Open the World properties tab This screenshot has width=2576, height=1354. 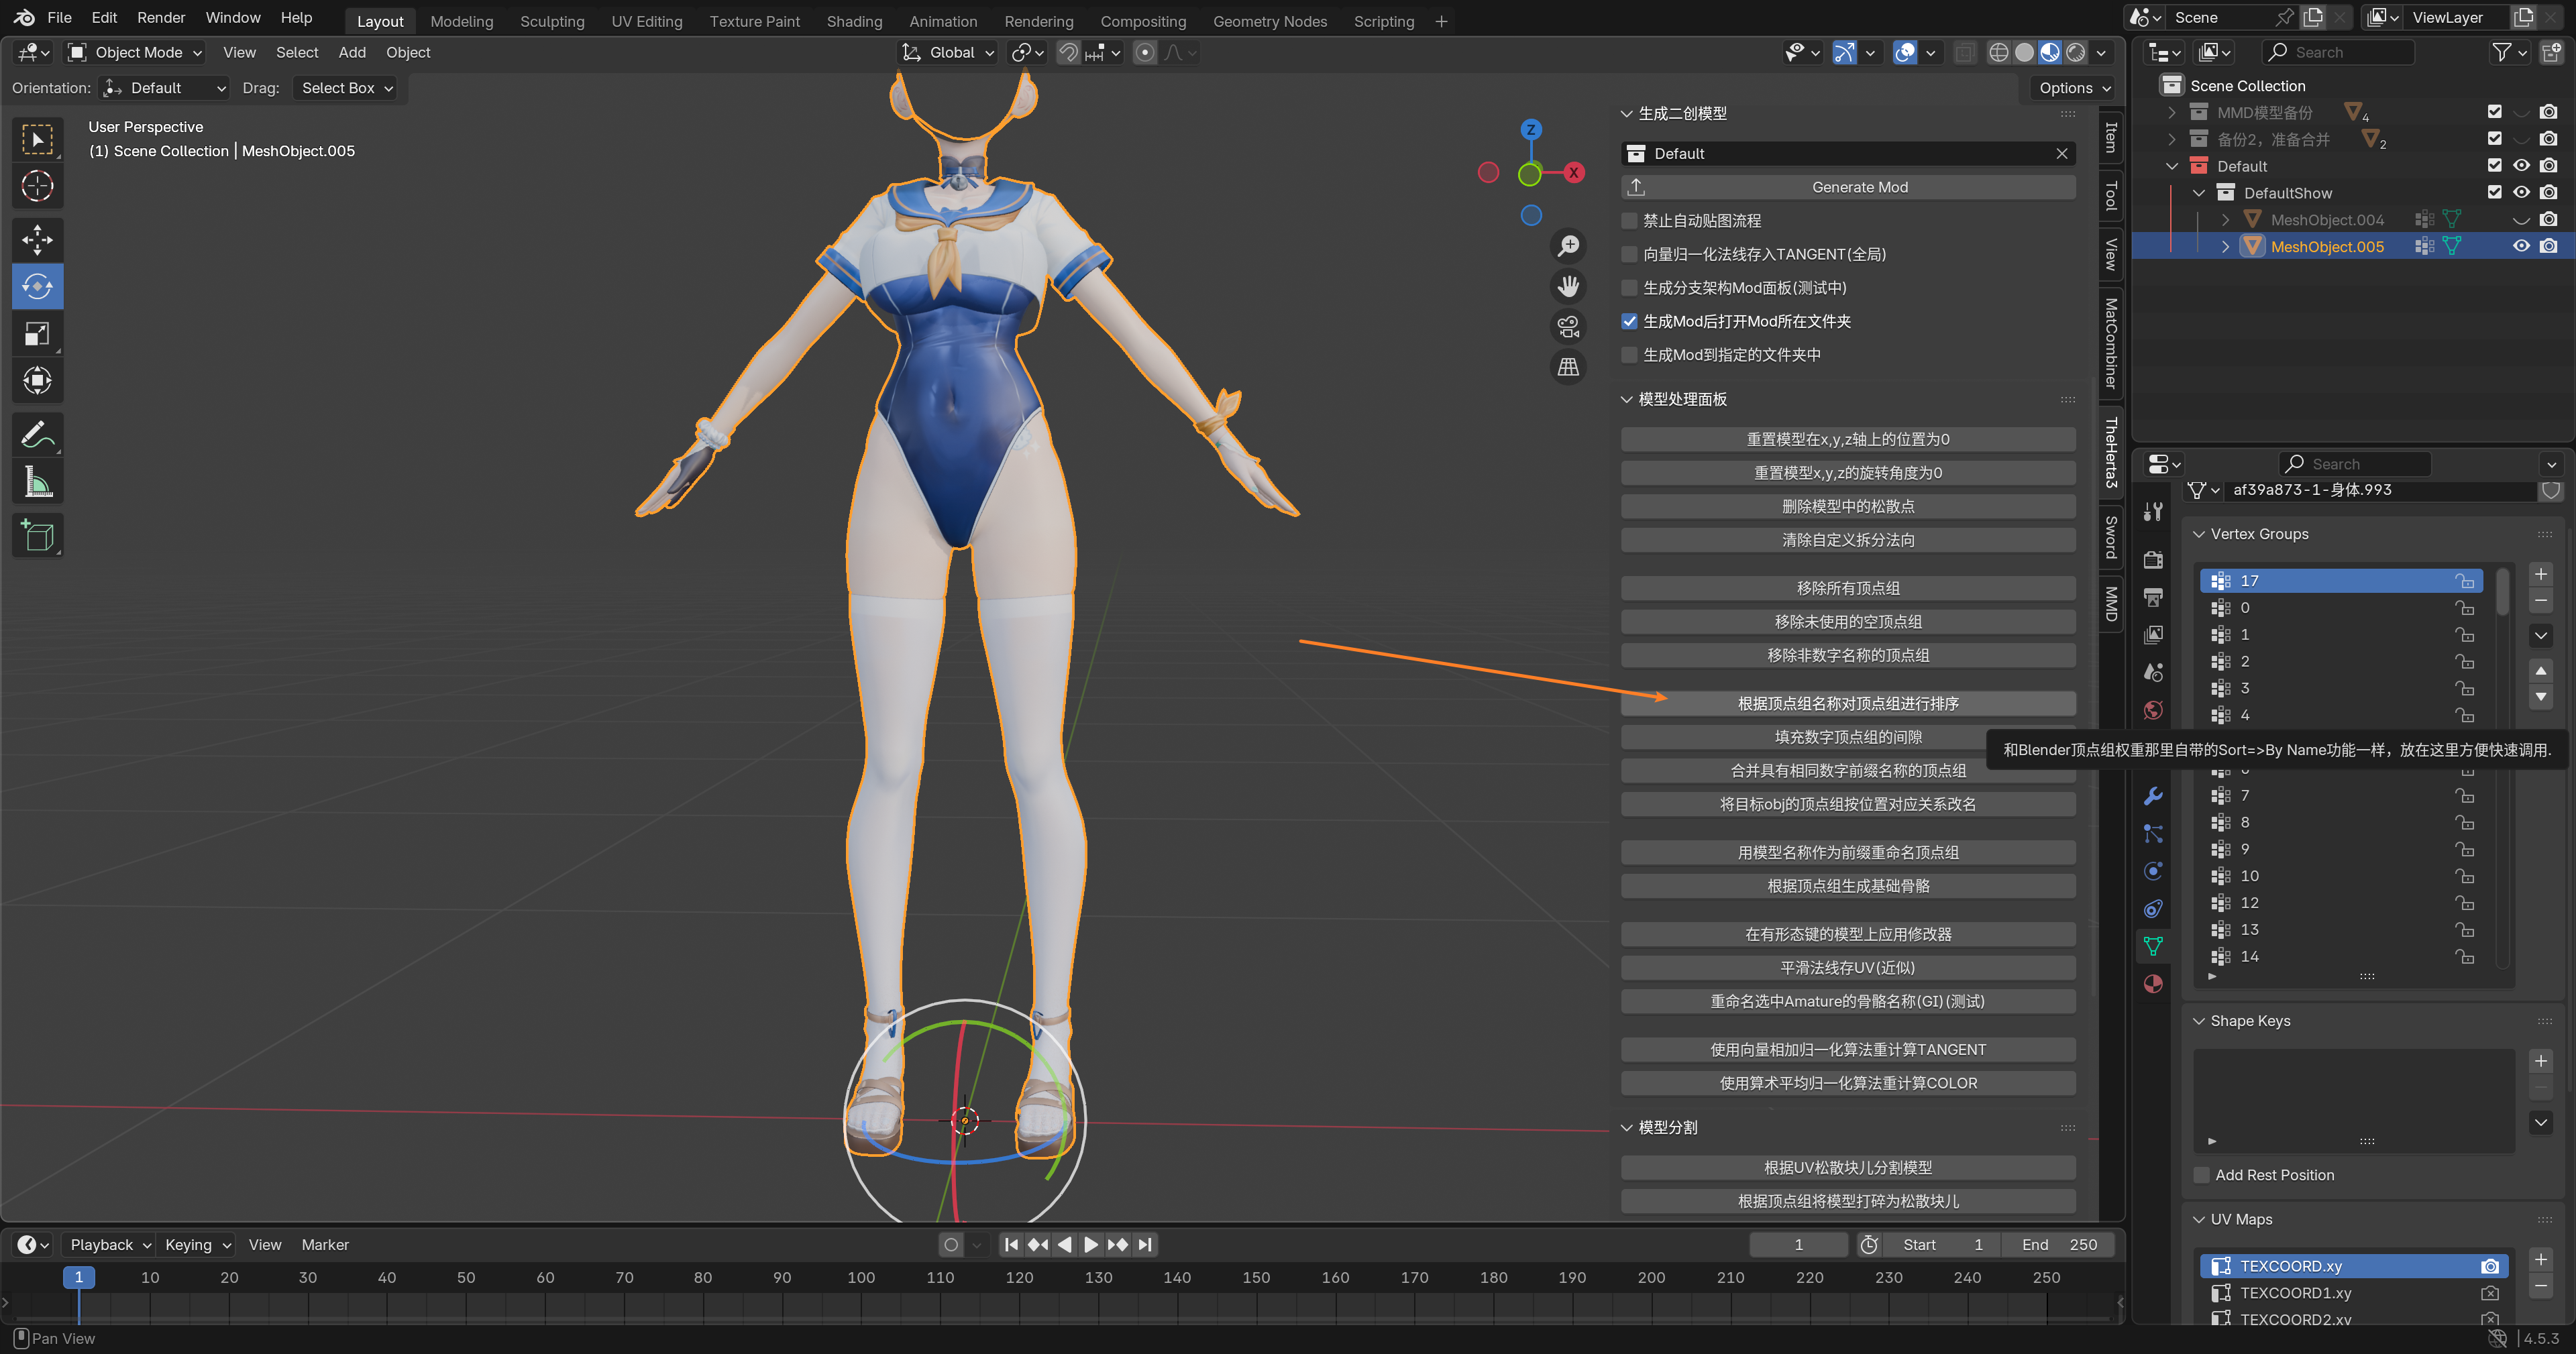point(2153,710)
